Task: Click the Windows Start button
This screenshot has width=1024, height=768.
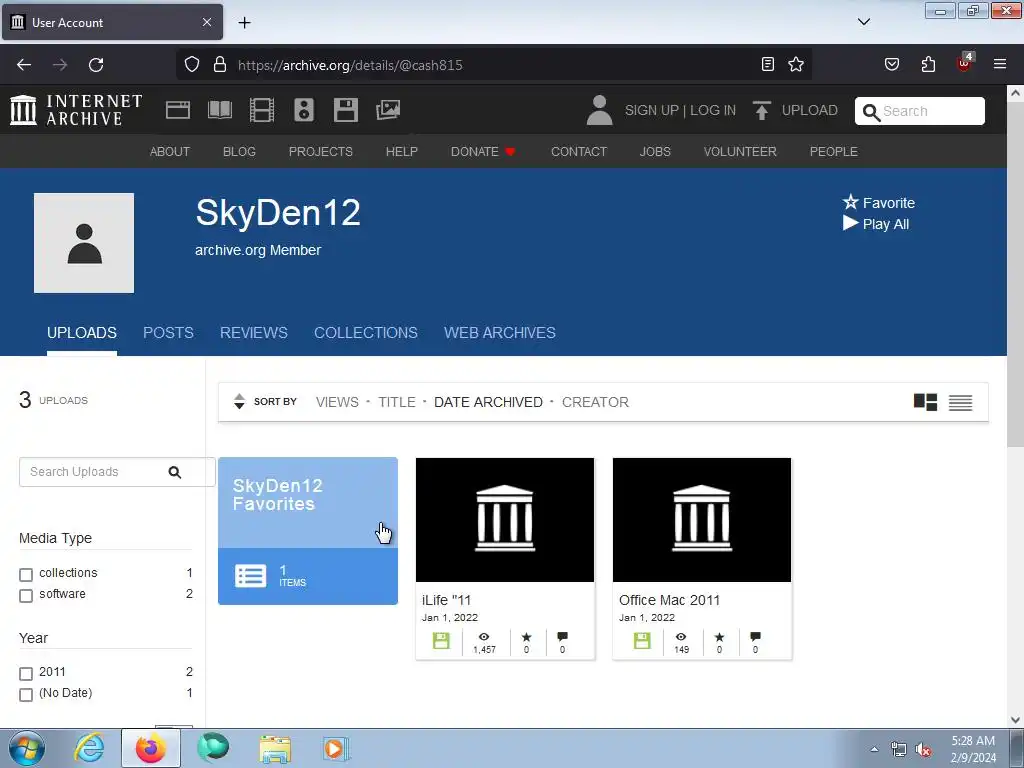Action: pyautogui.click(x=27, y=748)
